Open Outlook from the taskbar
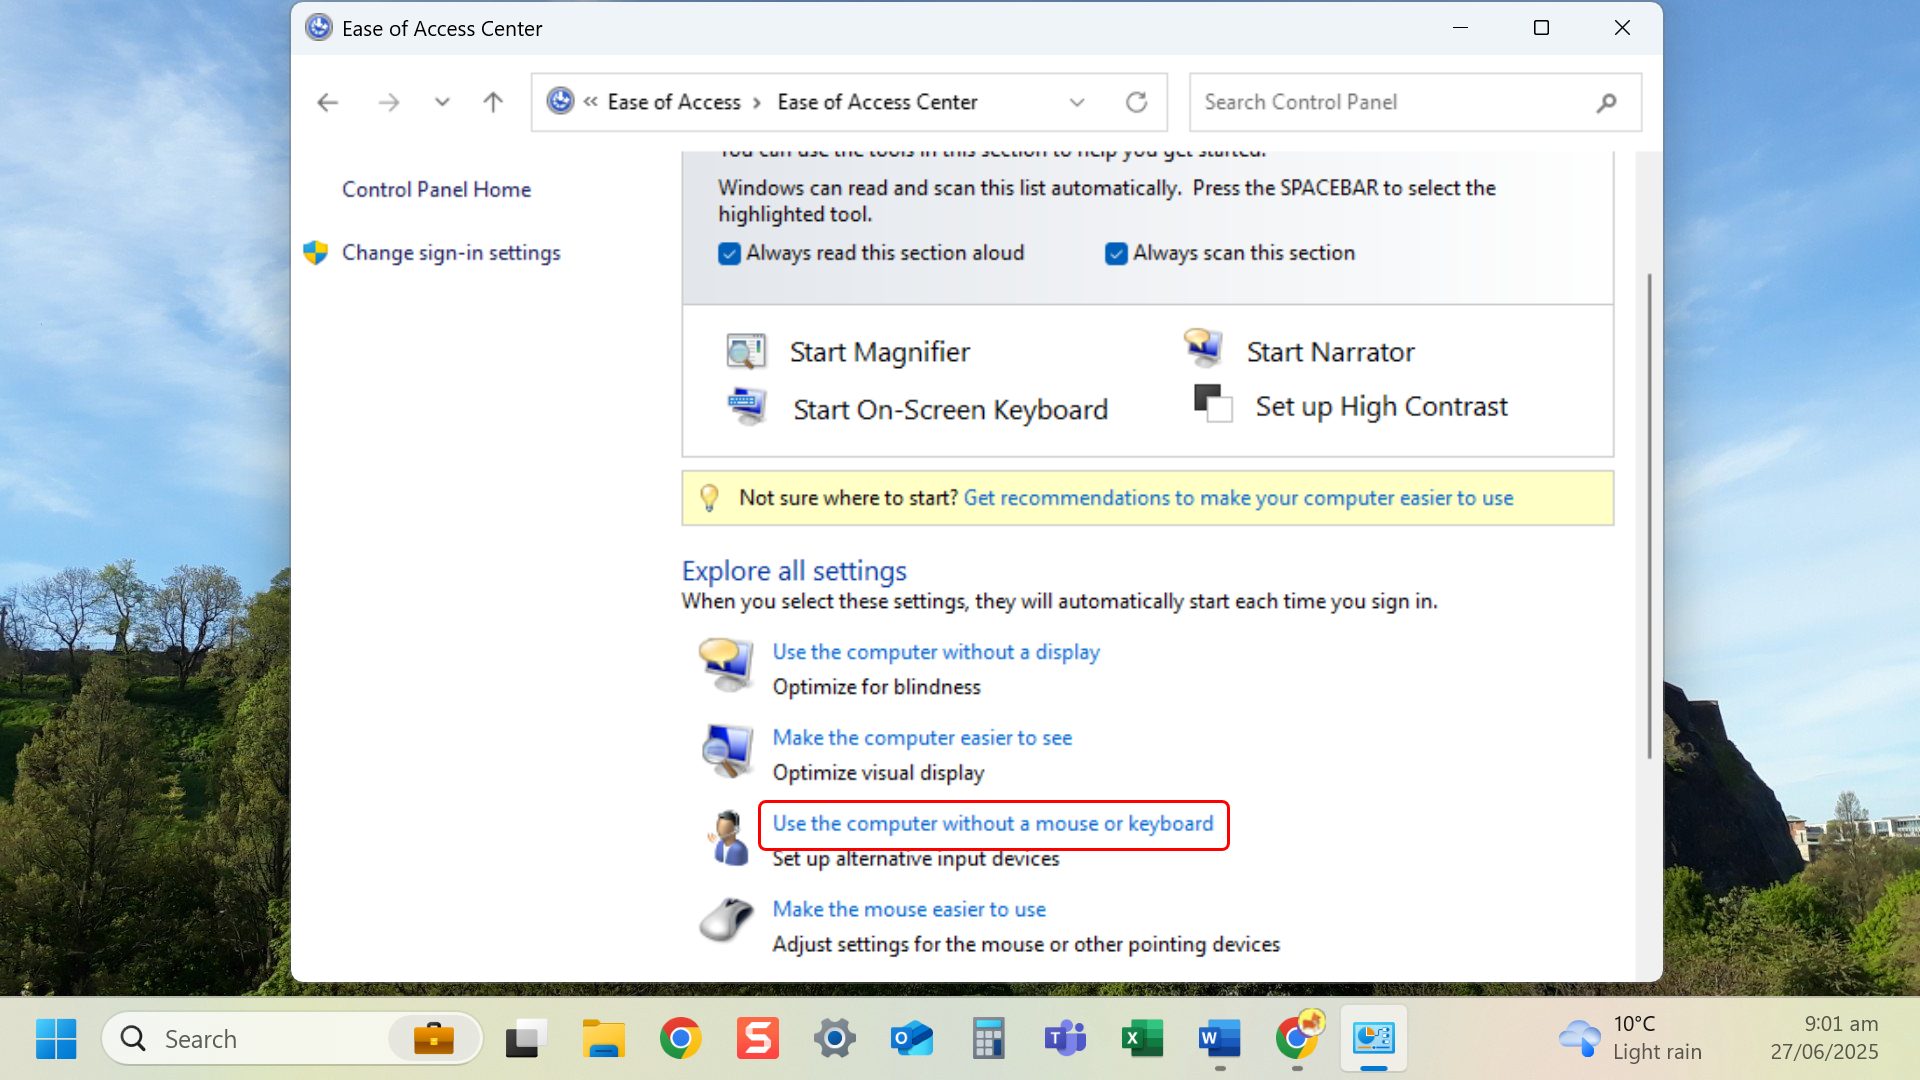1920x1080 pixels. pyautogui.click(x=912, y=1039)
